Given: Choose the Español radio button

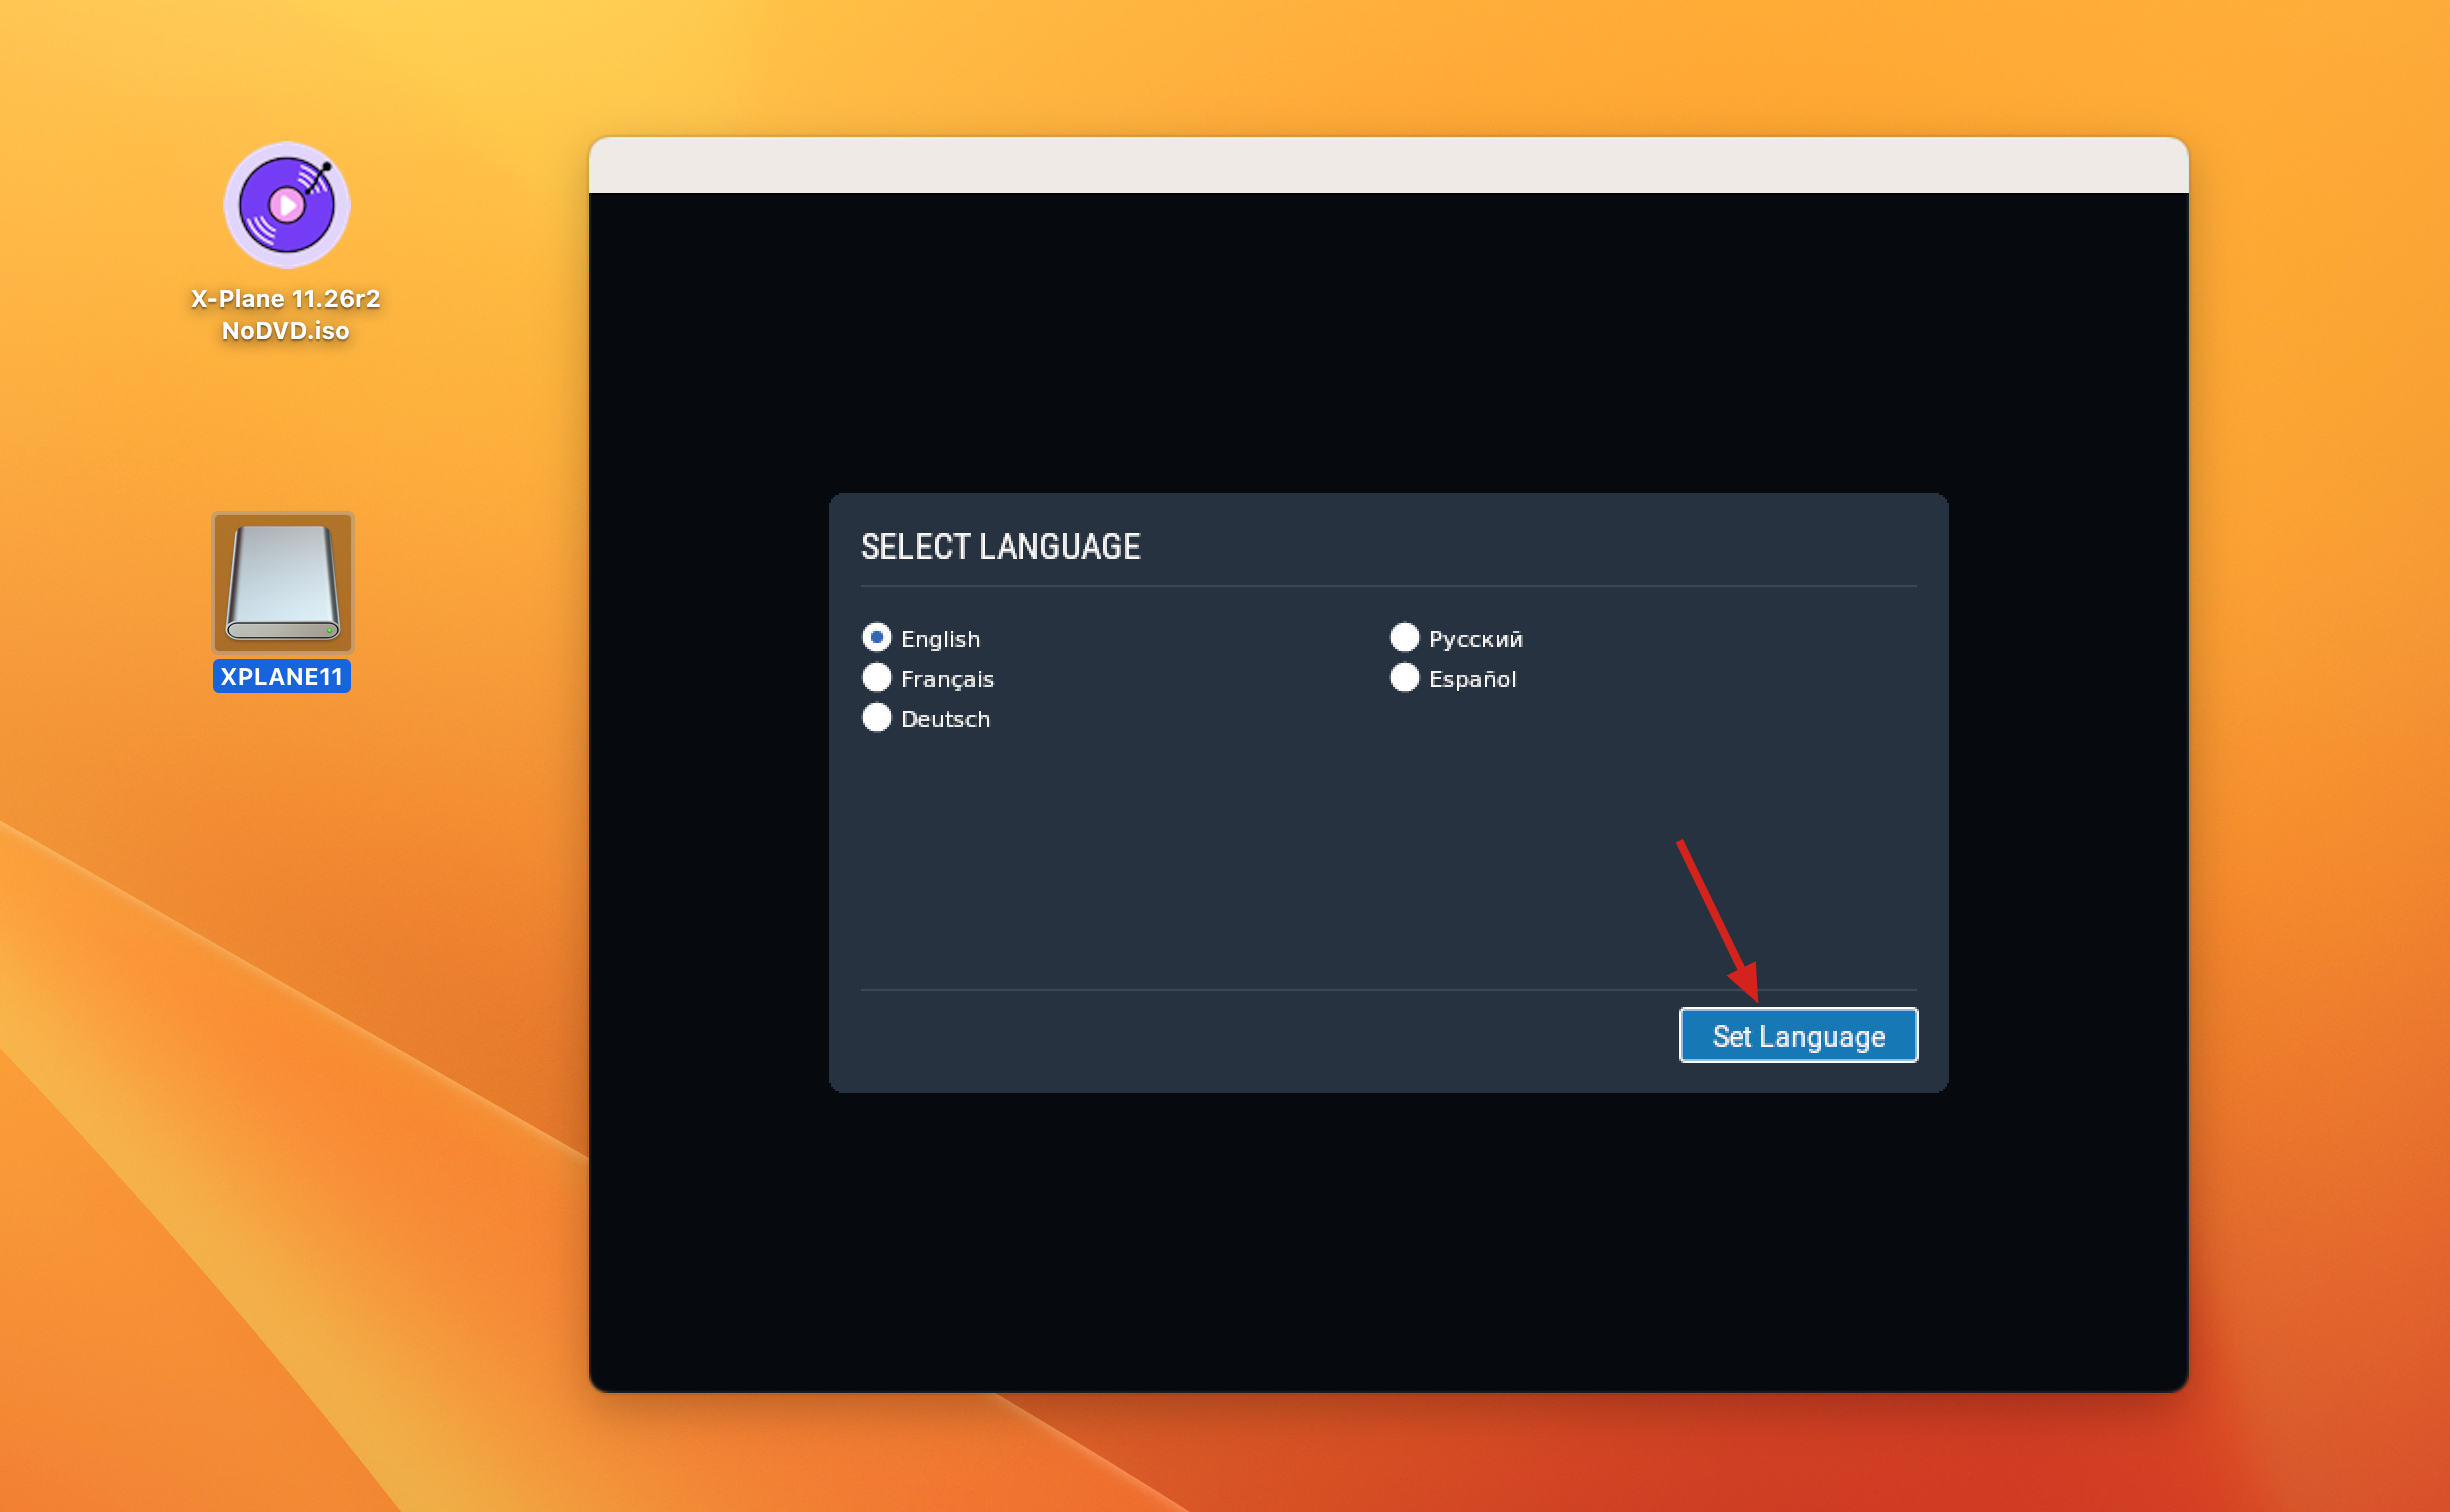Looking at the screenshot, I should (1404, 677).
